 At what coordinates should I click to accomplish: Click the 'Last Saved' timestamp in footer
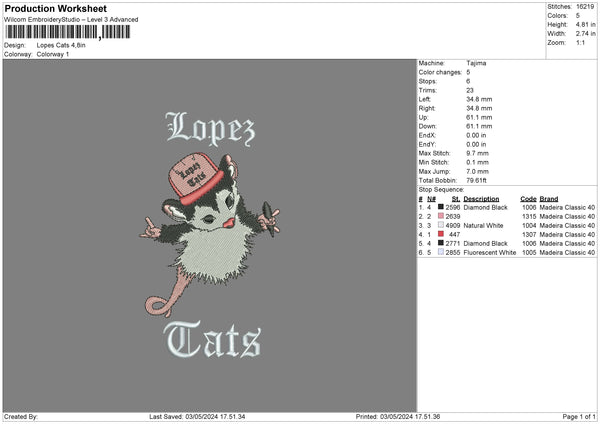[x=197, y=417]
